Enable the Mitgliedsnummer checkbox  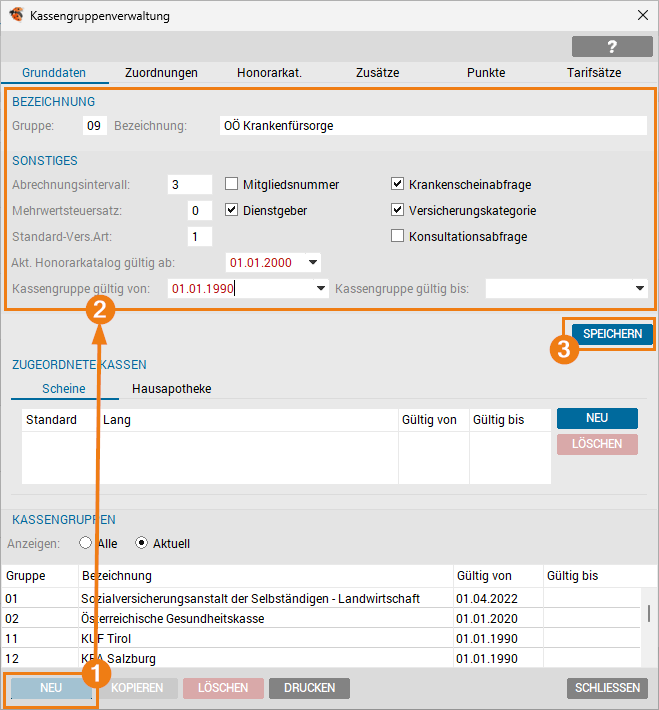[232, 184]
